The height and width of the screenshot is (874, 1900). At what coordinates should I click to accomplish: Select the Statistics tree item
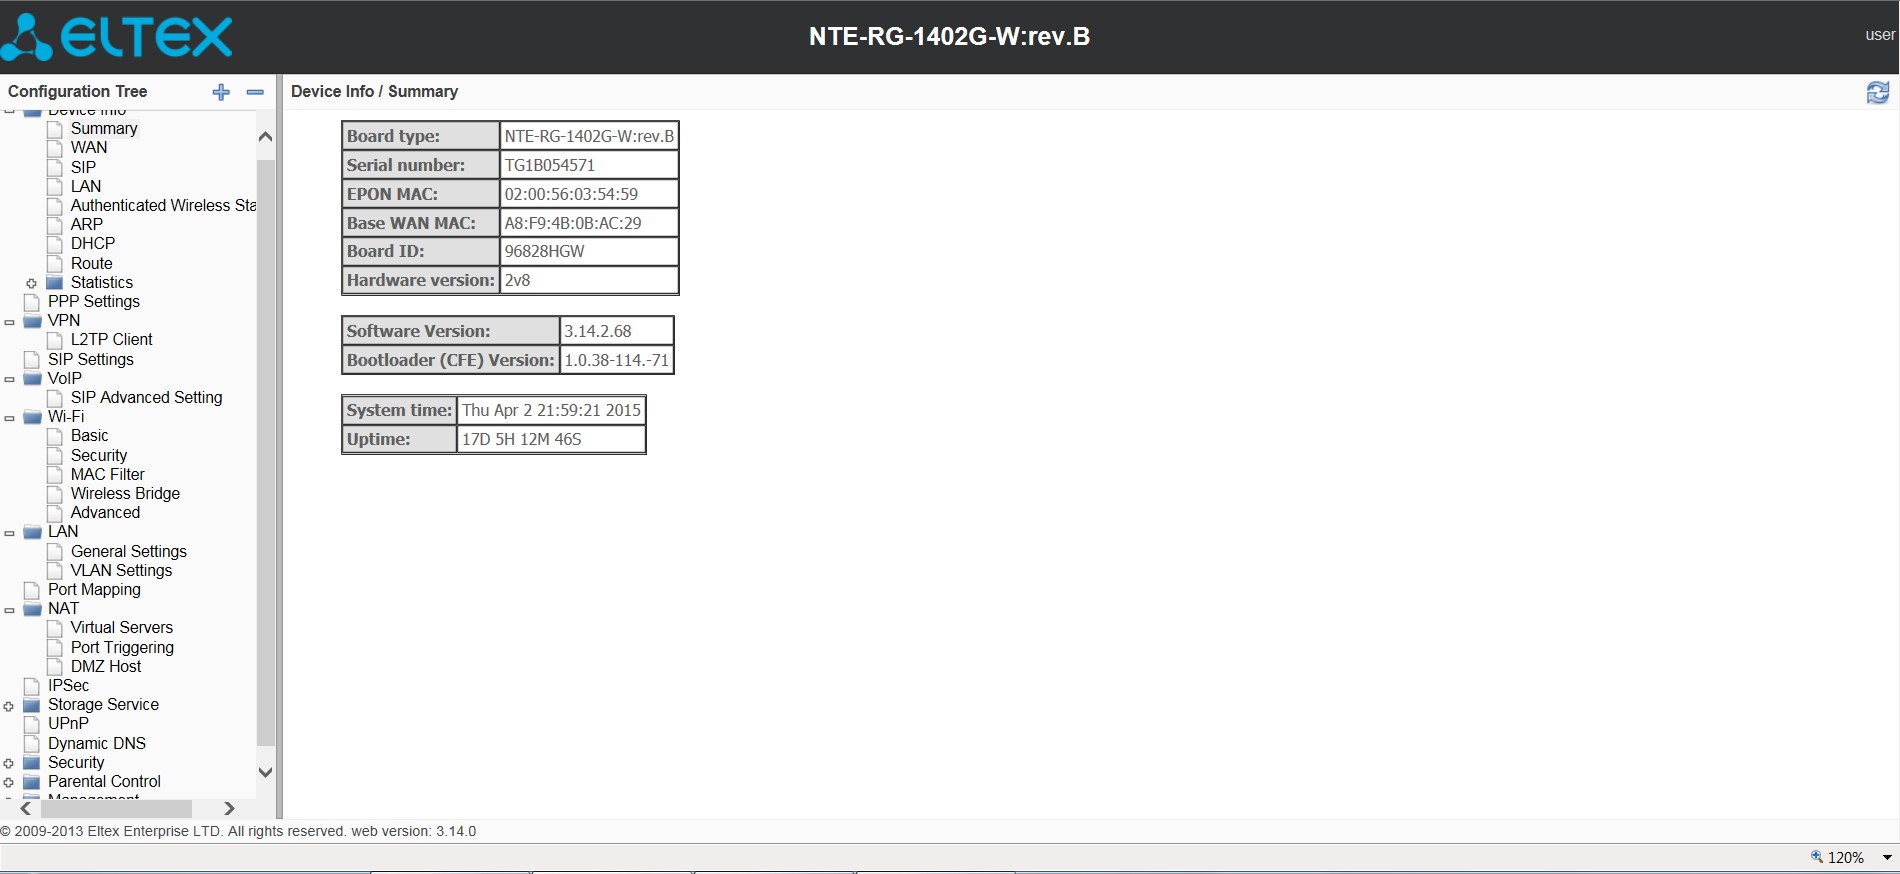(x=101, y=282)
